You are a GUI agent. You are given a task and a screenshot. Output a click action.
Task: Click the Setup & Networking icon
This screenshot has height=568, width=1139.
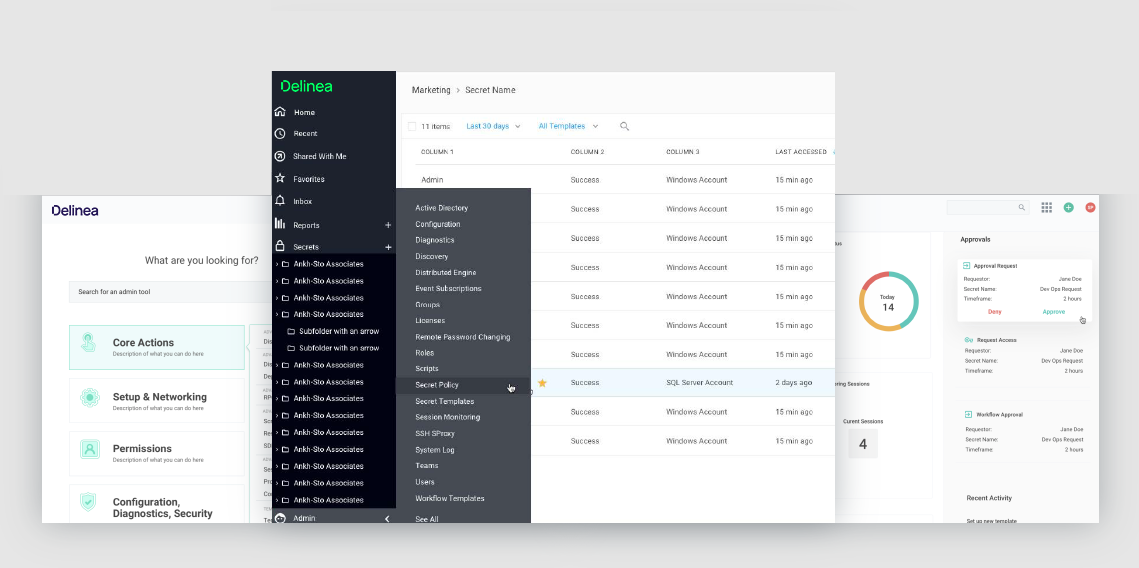tap(89, 397)
